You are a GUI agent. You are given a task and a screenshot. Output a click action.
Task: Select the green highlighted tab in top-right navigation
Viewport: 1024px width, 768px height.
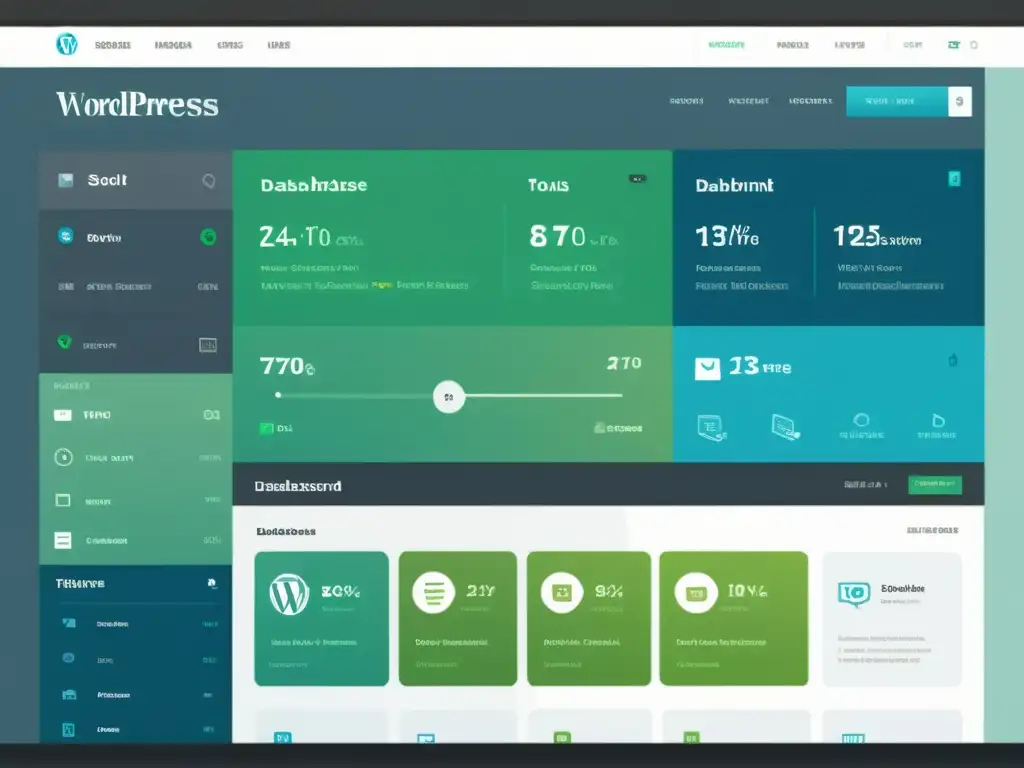tap(726, 45)
